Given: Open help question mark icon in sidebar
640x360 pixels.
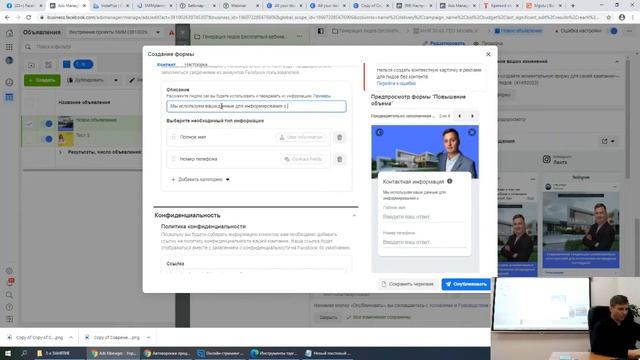Looking at the screenshot, I should 9,307.
